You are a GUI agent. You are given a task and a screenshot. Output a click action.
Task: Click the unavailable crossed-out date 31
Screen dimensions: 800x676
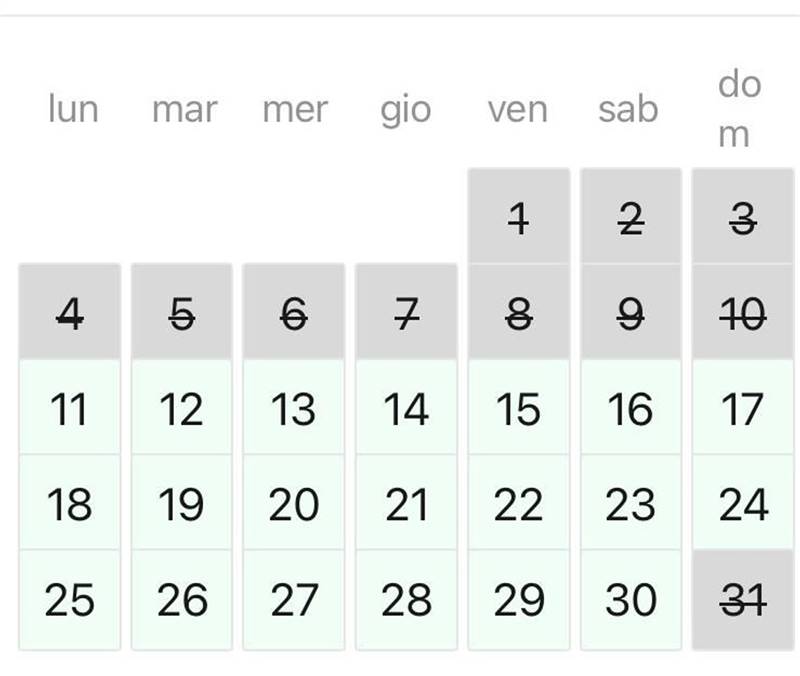[x=742, y=599]
